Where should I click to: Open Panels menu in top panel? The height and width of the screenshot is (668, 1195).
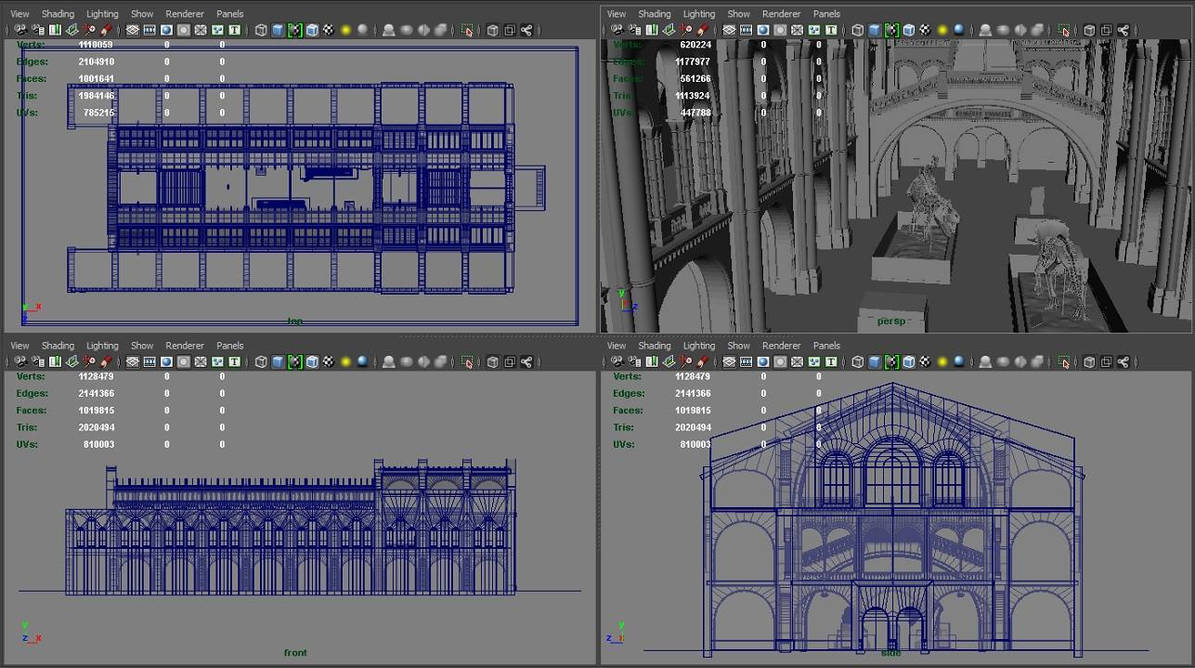(230, 14)
